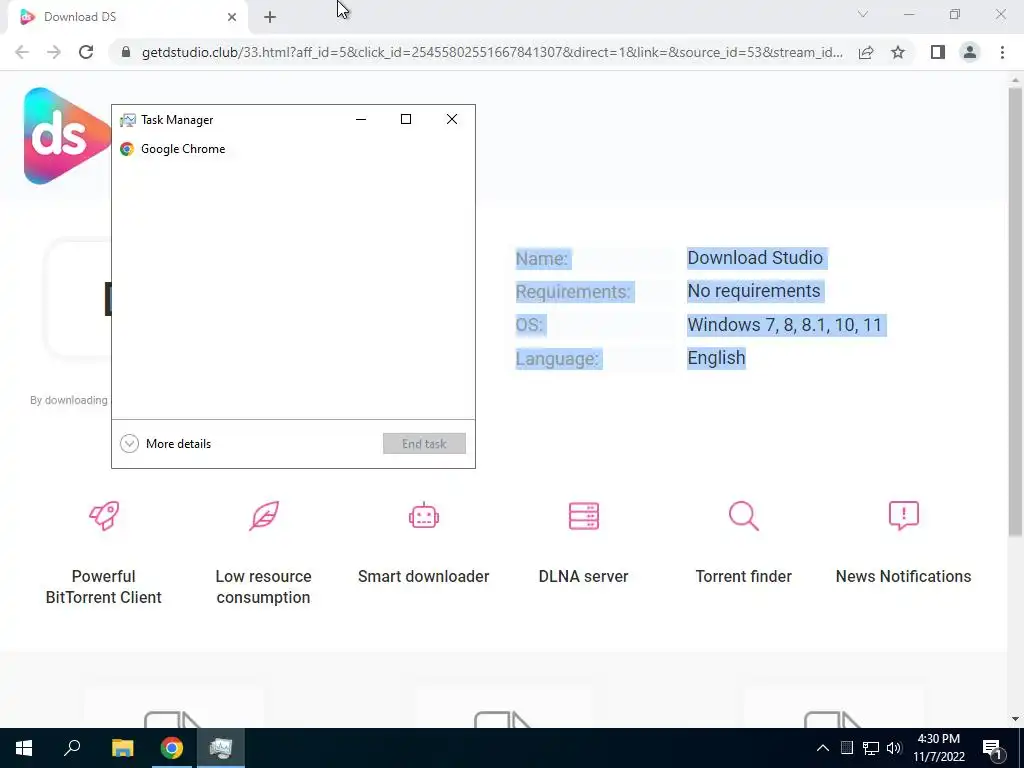The image size is (1024, 768).
Task: Reload the page in Chrome
Action: click(86, 52)
